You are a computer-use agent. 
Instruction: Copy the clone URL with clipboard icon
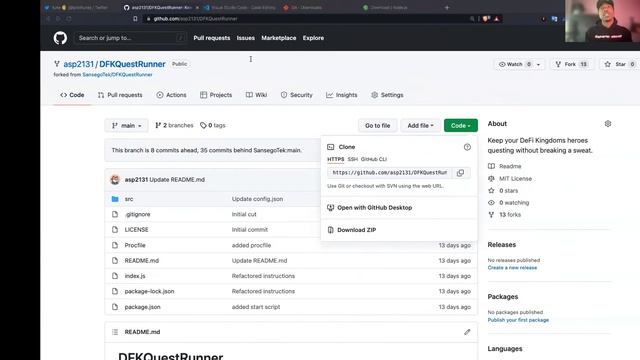click(x=460, y=173)
